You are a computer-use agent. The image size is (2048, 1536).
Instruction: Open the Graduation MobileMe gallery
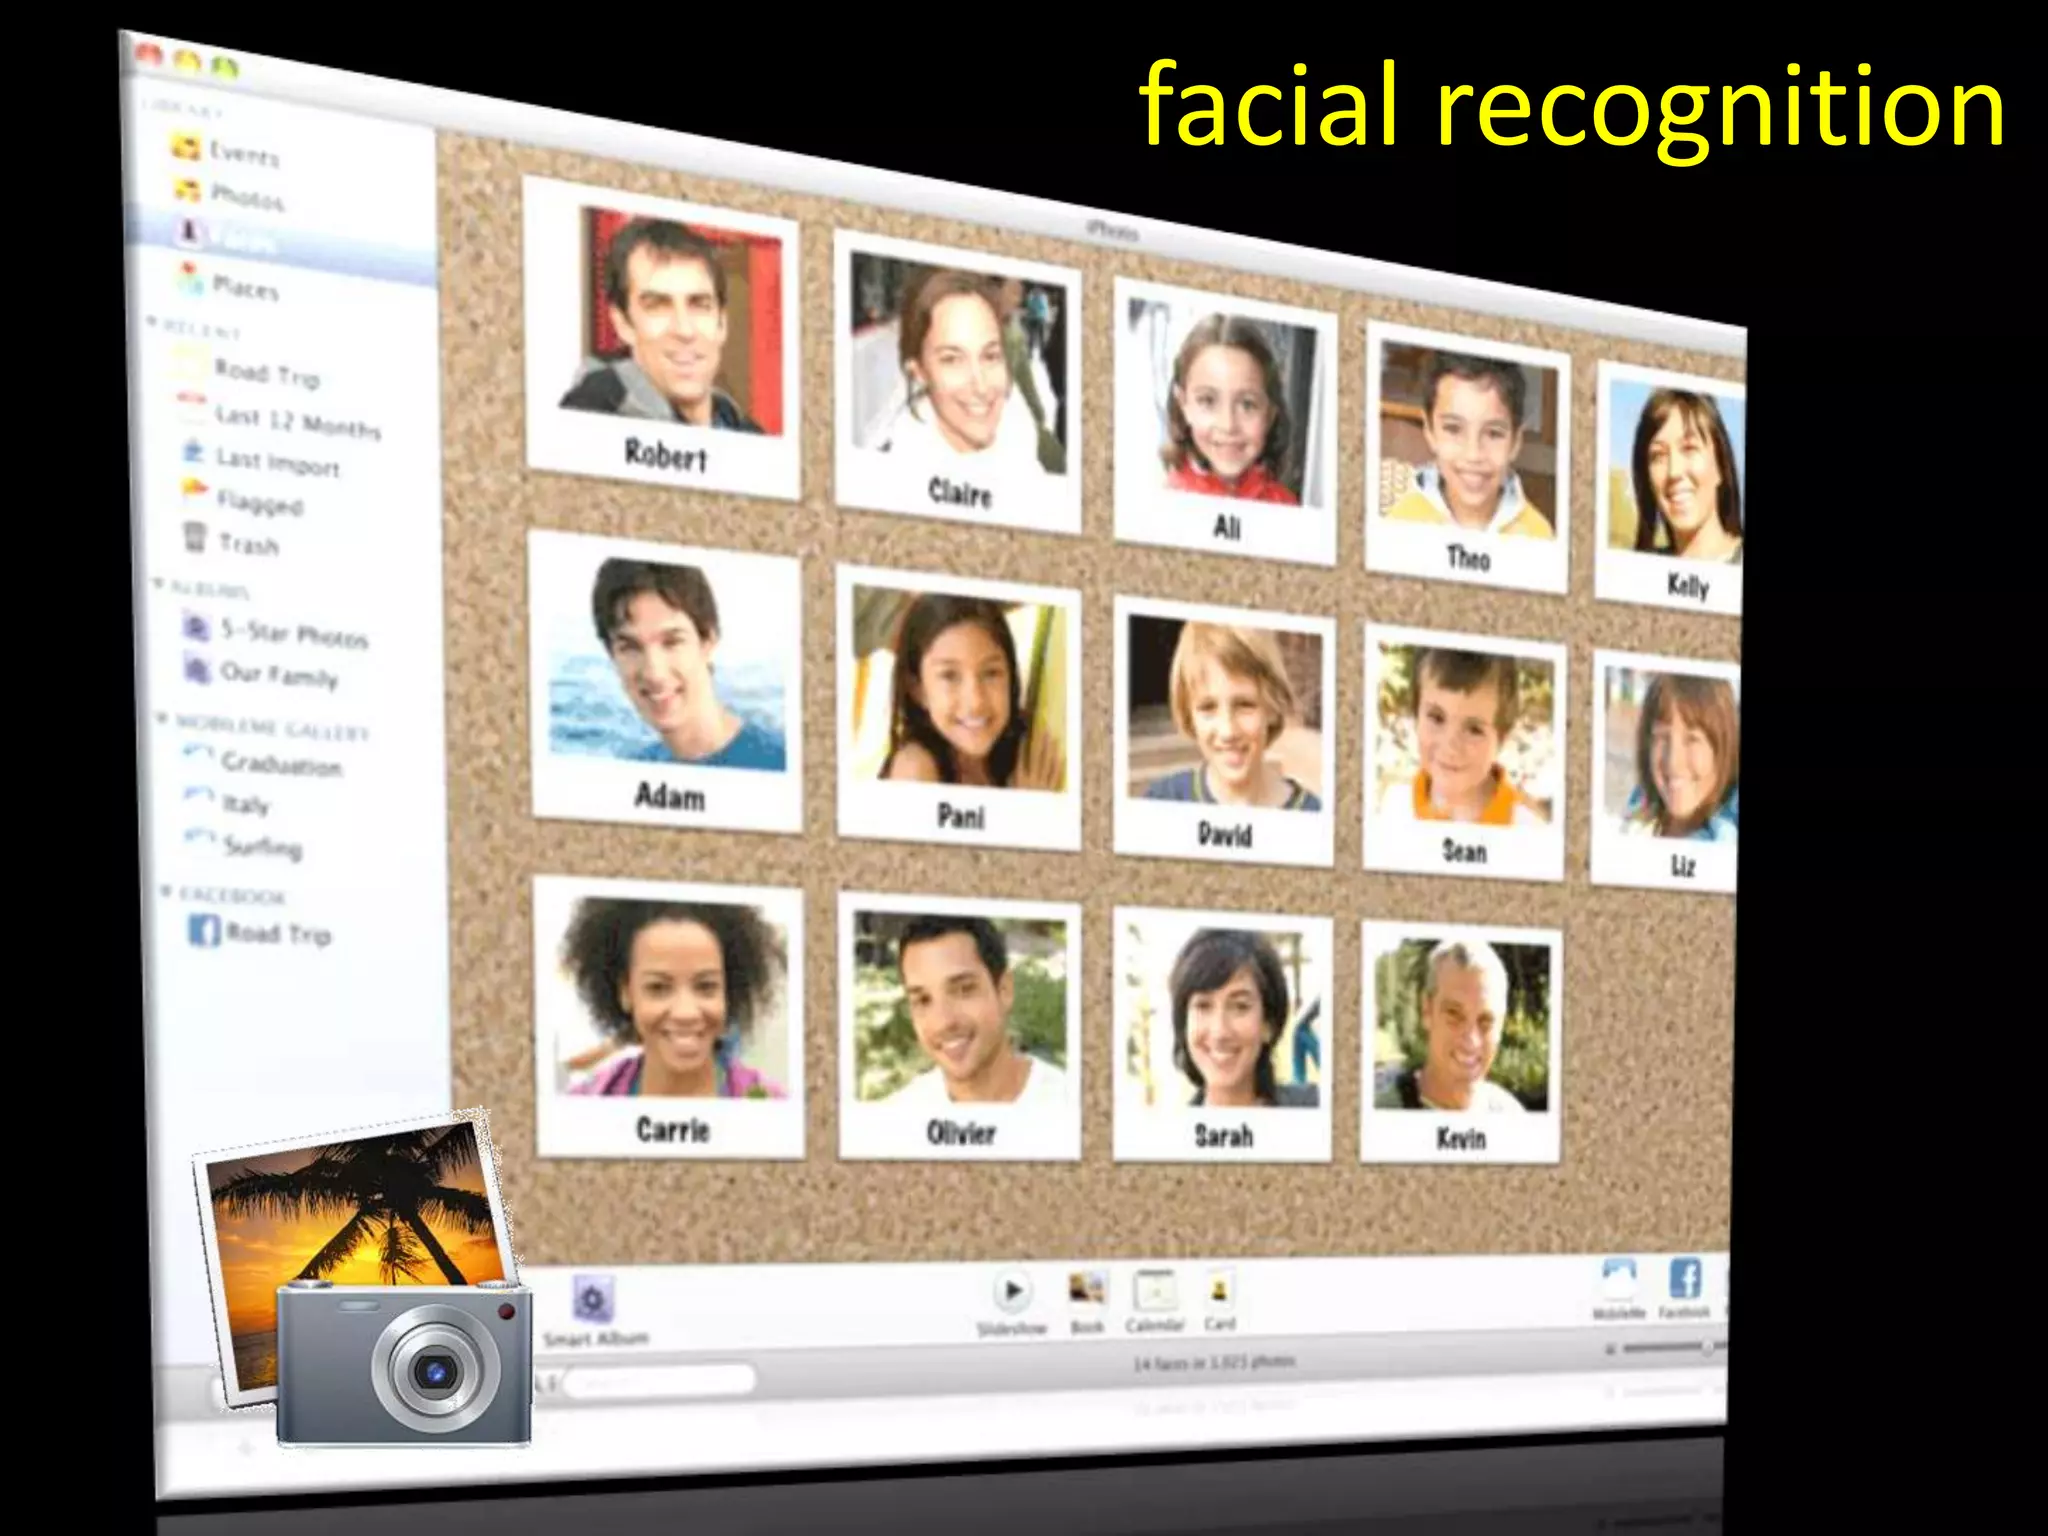point(263,762)
